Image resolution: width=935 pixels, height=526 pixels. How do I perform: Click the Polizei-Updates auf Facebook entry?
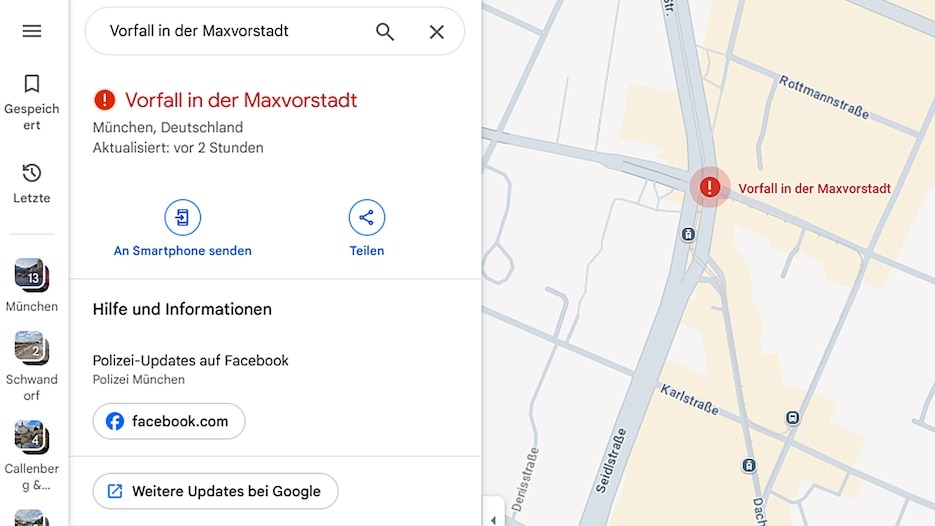pos(190,369)
